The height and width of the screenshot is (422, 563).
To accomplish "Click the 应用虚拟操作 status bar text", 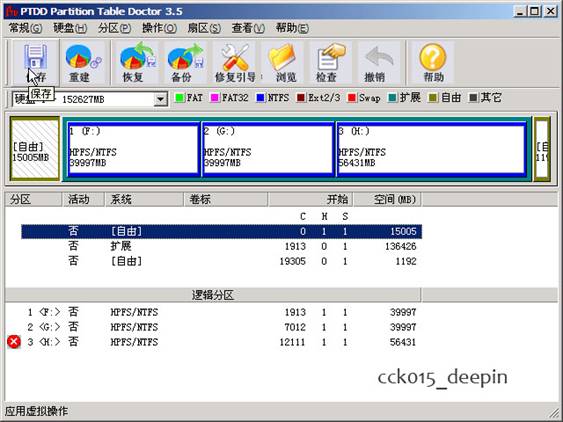I will pos(36,411).
